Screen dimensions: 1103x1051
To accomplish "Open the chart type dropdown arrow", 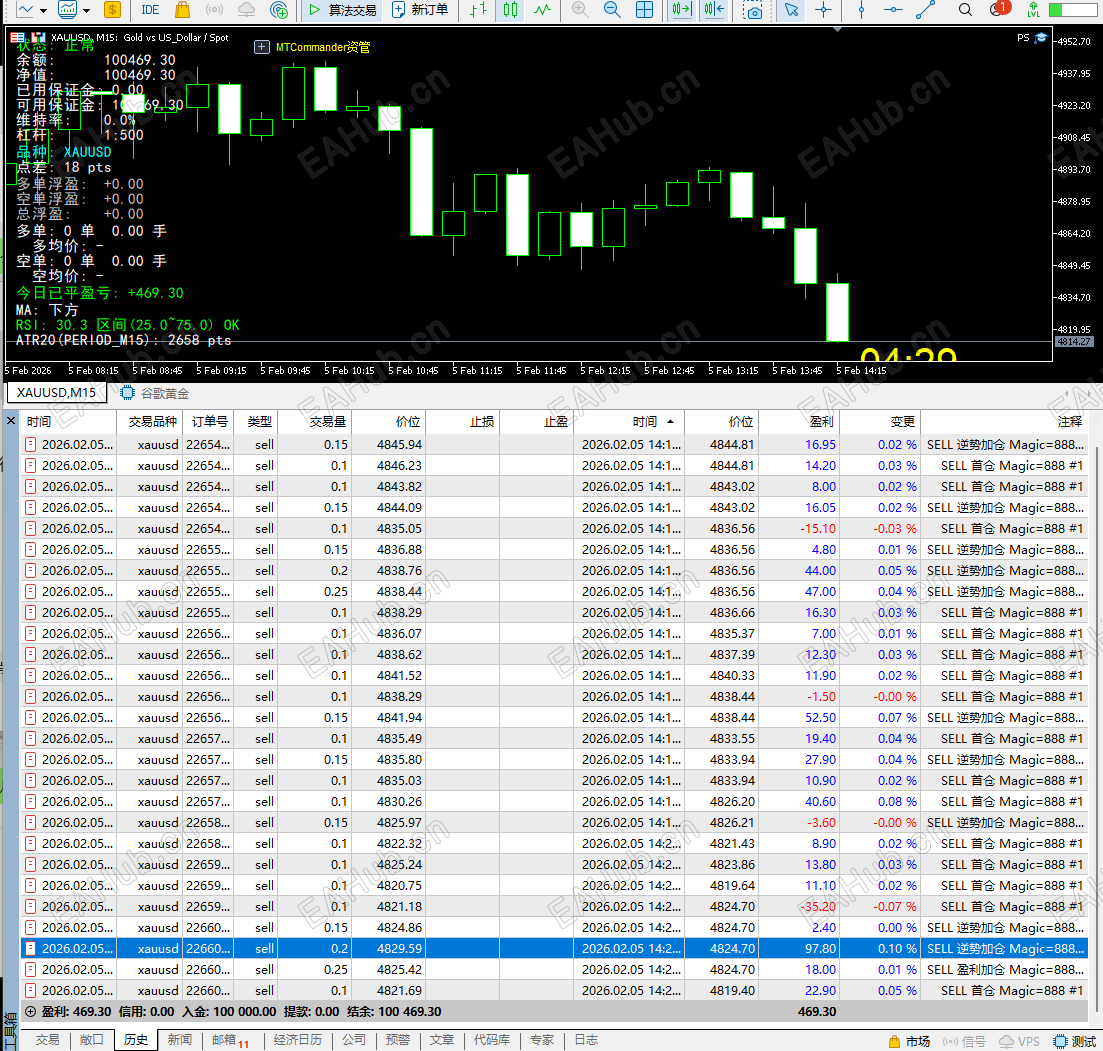I will tap(45, 10).
